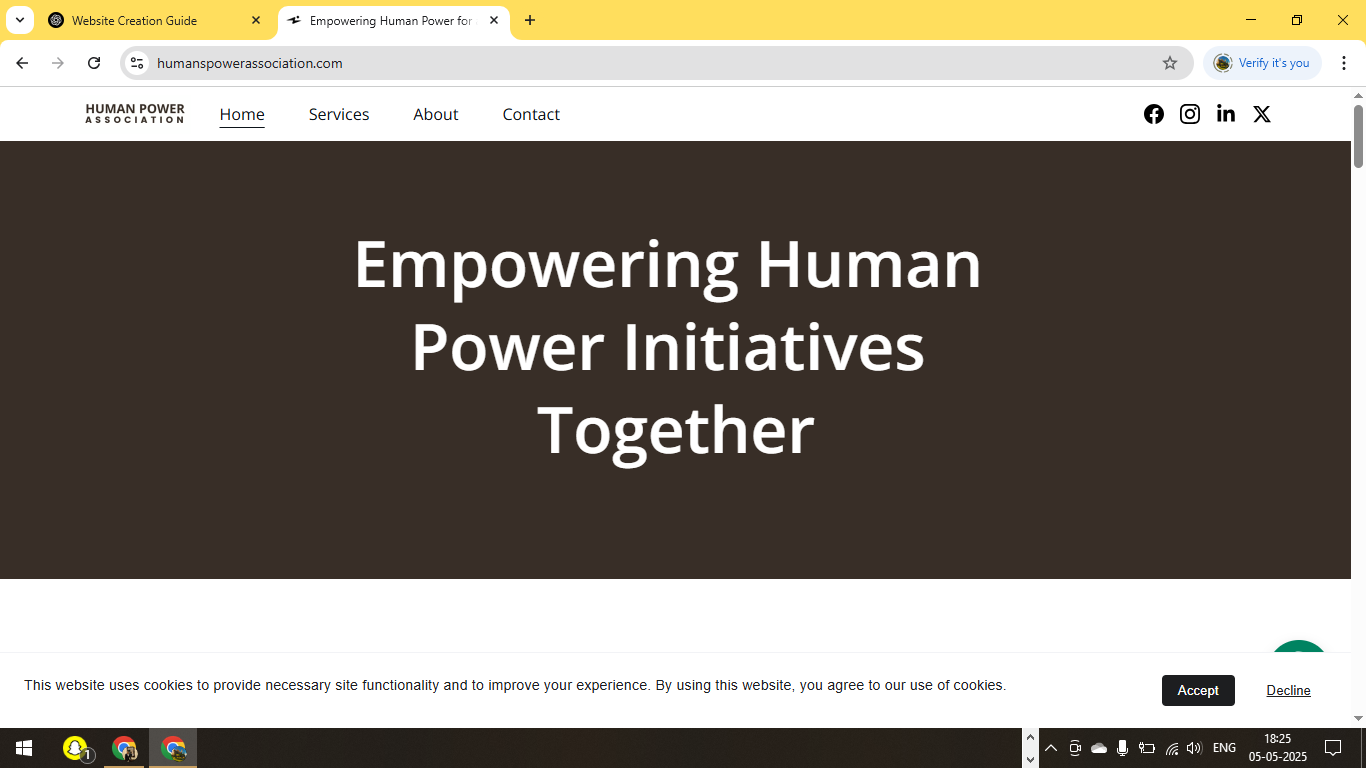Screen dimensions: 1366x768
Task: Click the back navigation arrow
Action: [x=22, y=62]
